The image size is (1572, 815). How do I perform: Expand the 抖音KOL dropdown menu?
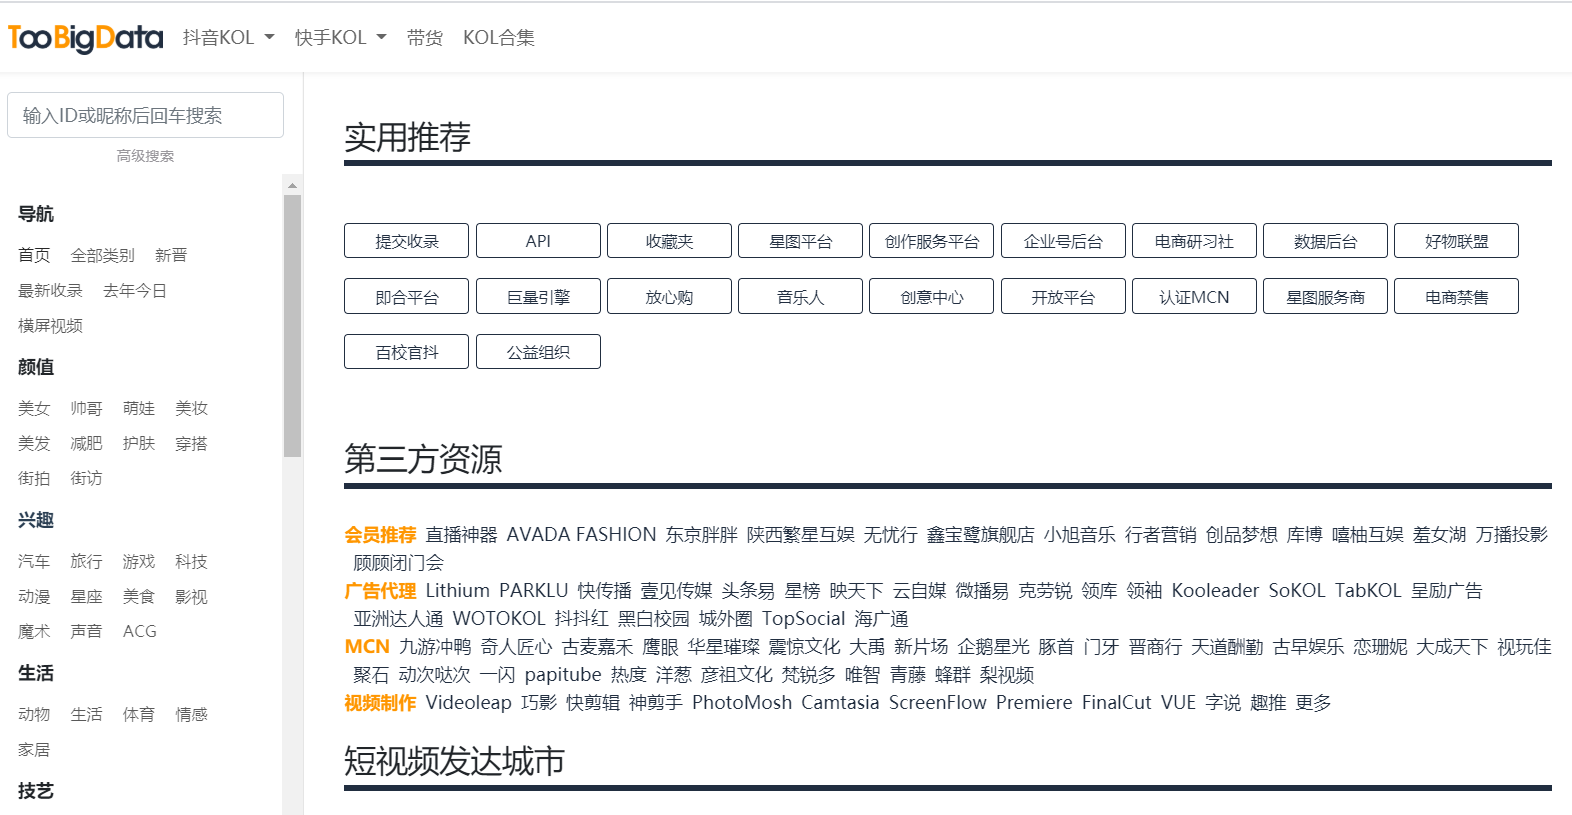pos(228,38)
